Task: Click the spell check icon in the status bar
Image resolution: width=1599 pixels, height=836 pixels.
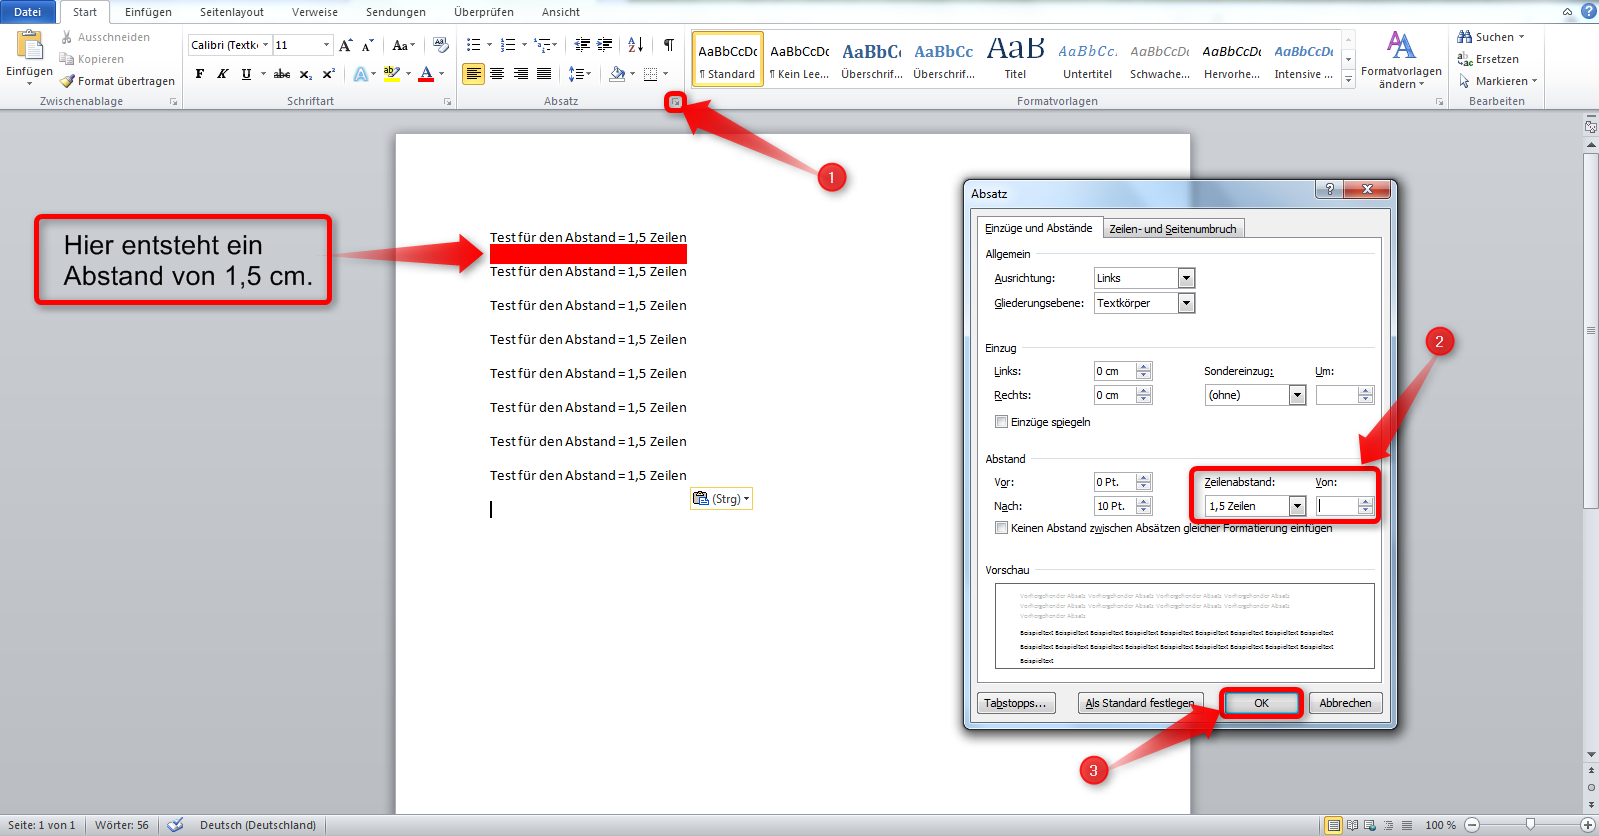Action: click(175, 825)
